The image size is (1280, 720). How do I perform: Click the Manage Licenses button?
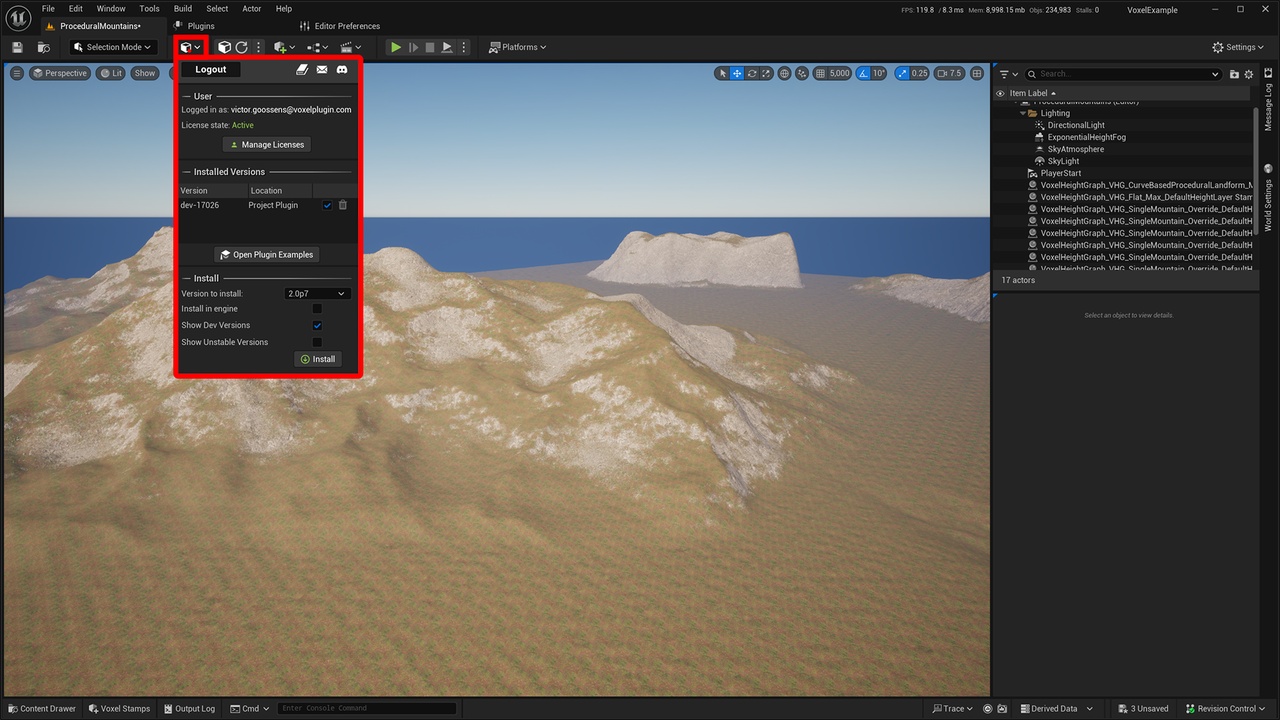(267, 145)
